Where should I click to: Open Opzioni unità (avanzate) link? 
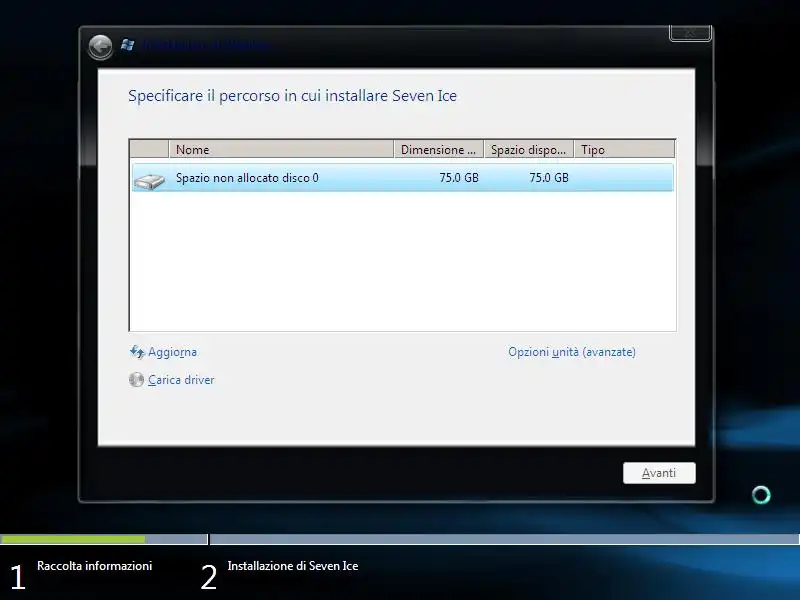[x=572, y=352]
